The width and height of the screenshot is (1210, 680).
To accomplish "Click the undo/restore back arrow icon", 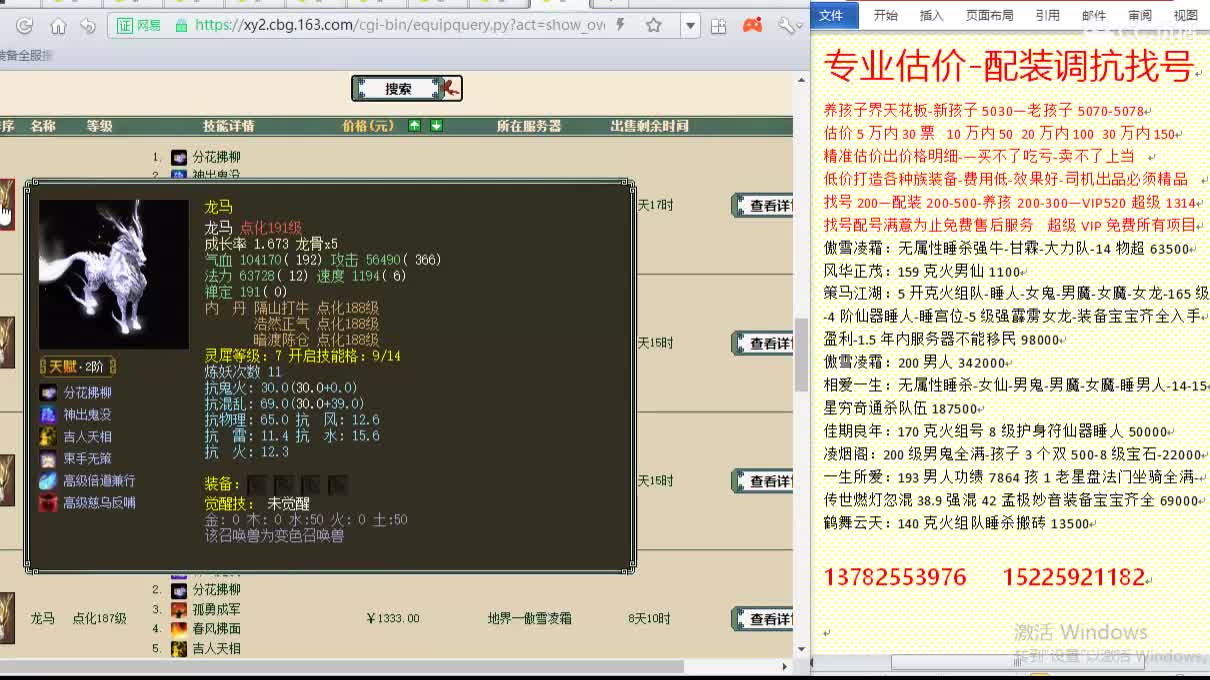I will tap(87, 26).
